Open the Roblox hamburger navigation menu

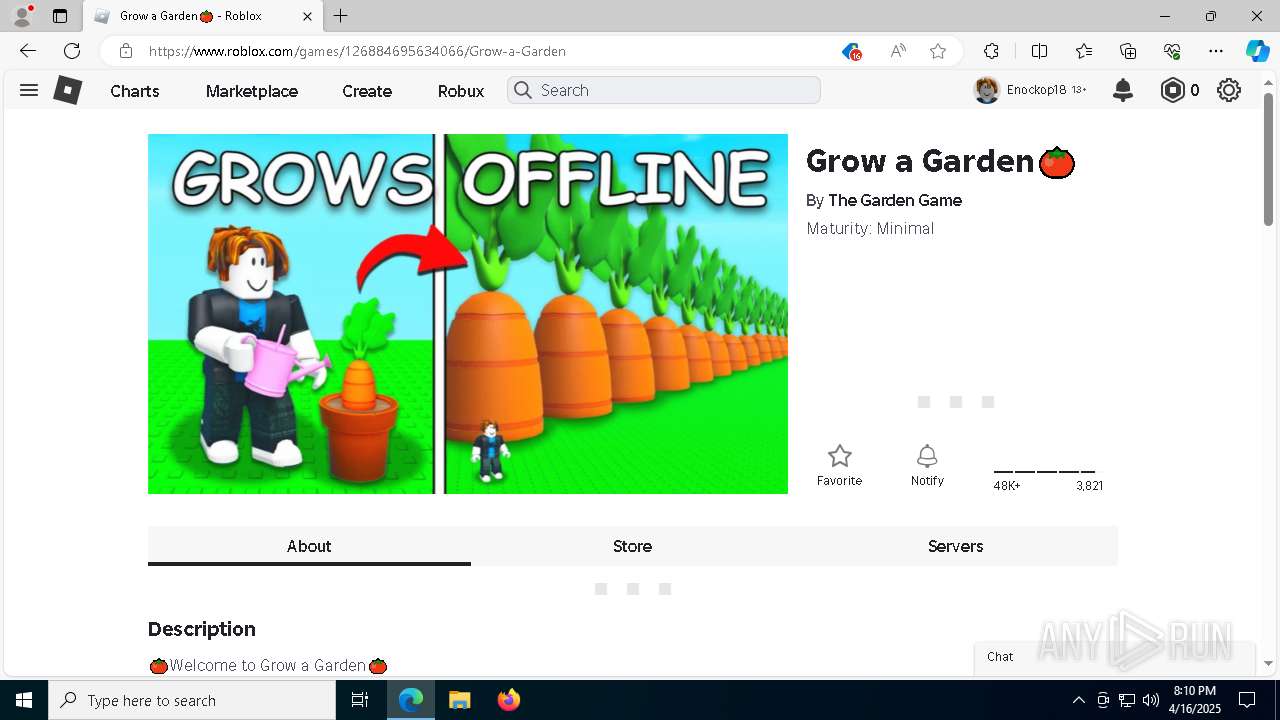coord(29,90)
